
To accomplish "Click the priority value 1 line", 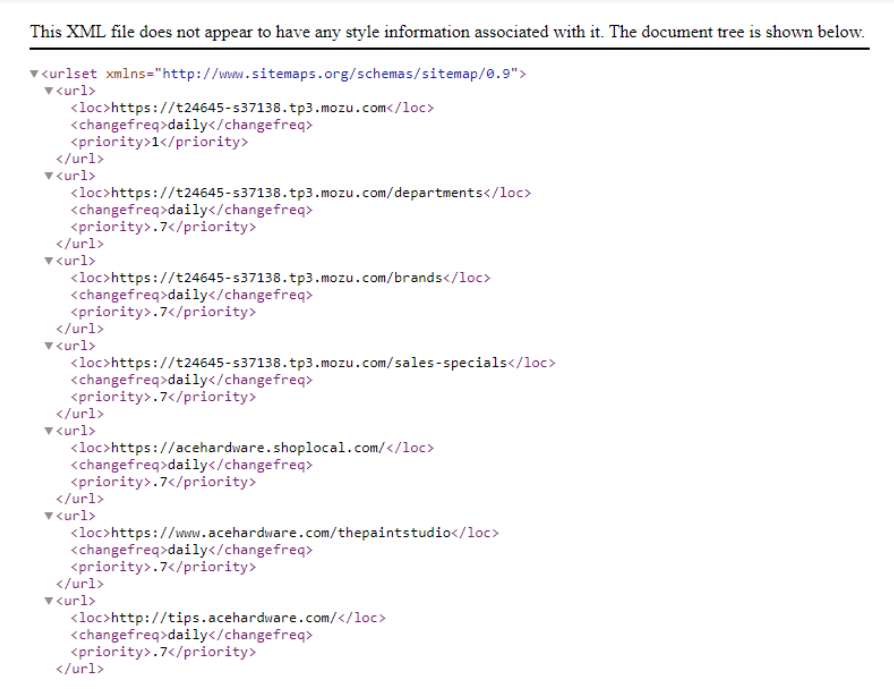I will point(159,142).
